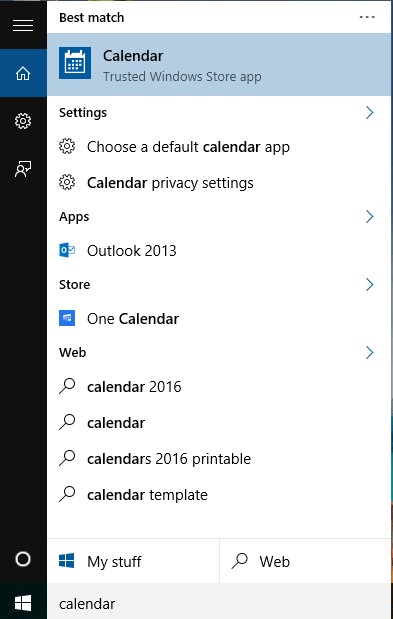Screen dimensions: 393x619
Task: Click the Outlook 2013 icon
Action: 67,251
